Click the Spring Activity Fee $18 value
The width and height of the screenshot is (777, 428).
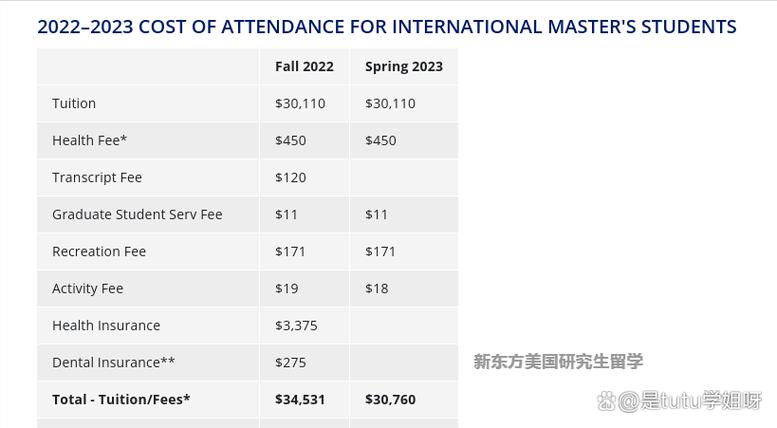pyautogui.click(x=377, y=288)
